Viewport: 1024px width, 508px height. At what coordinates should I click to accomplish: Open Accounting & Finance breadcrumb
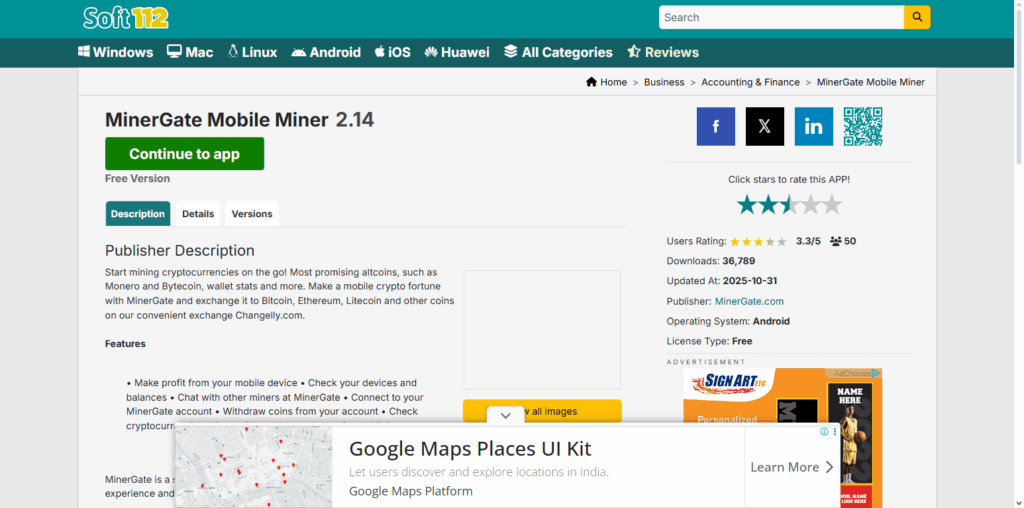tap(750, 82)
